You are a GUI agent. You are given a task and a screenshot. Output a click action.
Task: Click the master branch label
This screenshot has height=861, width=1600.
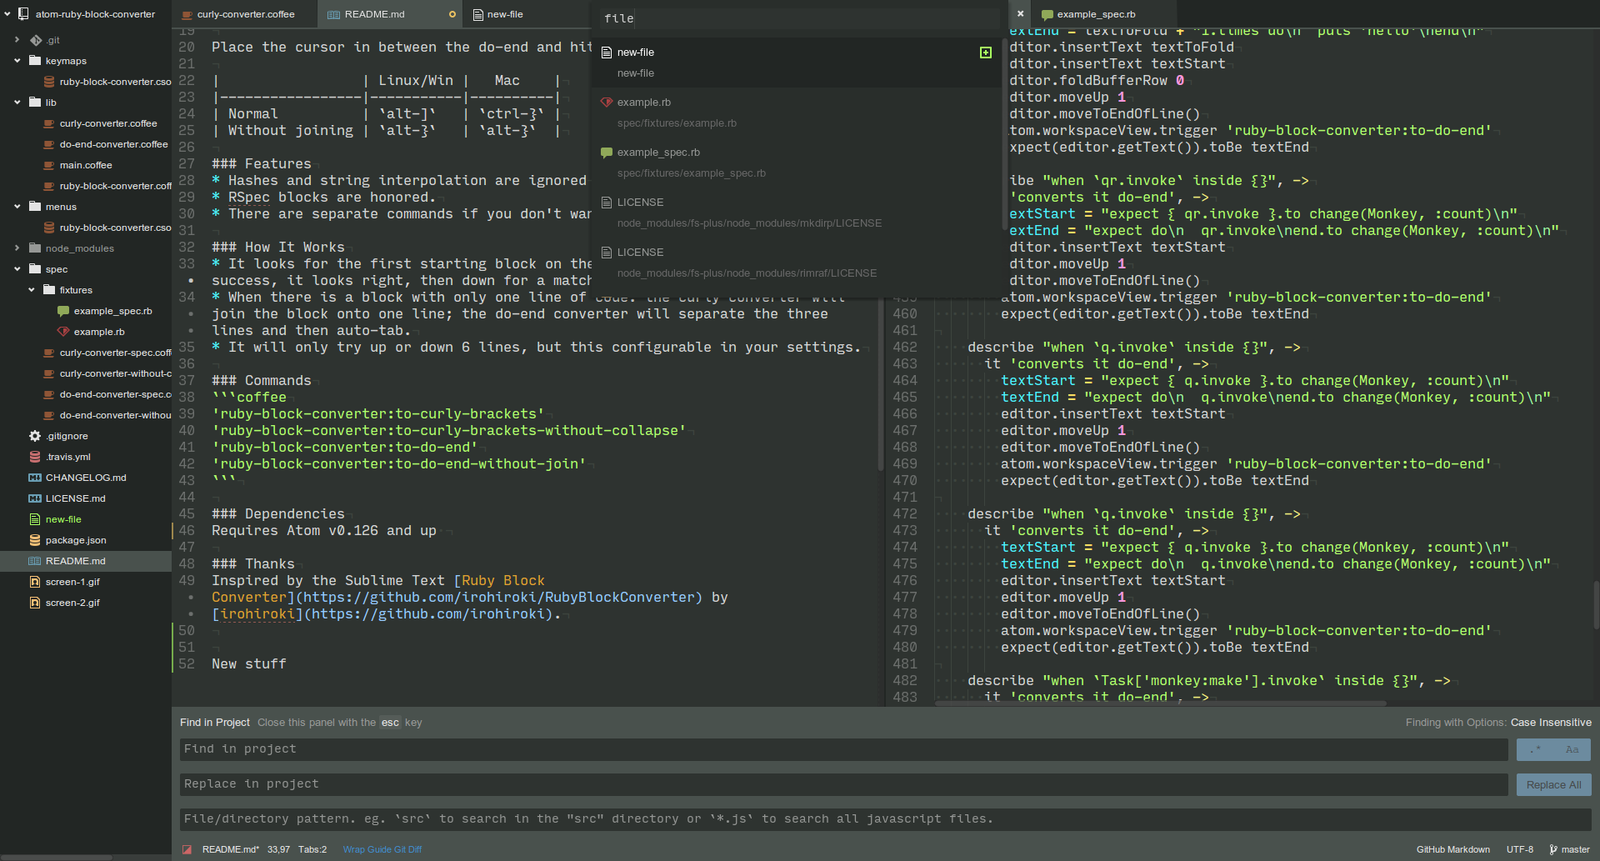coord(1575,850)
